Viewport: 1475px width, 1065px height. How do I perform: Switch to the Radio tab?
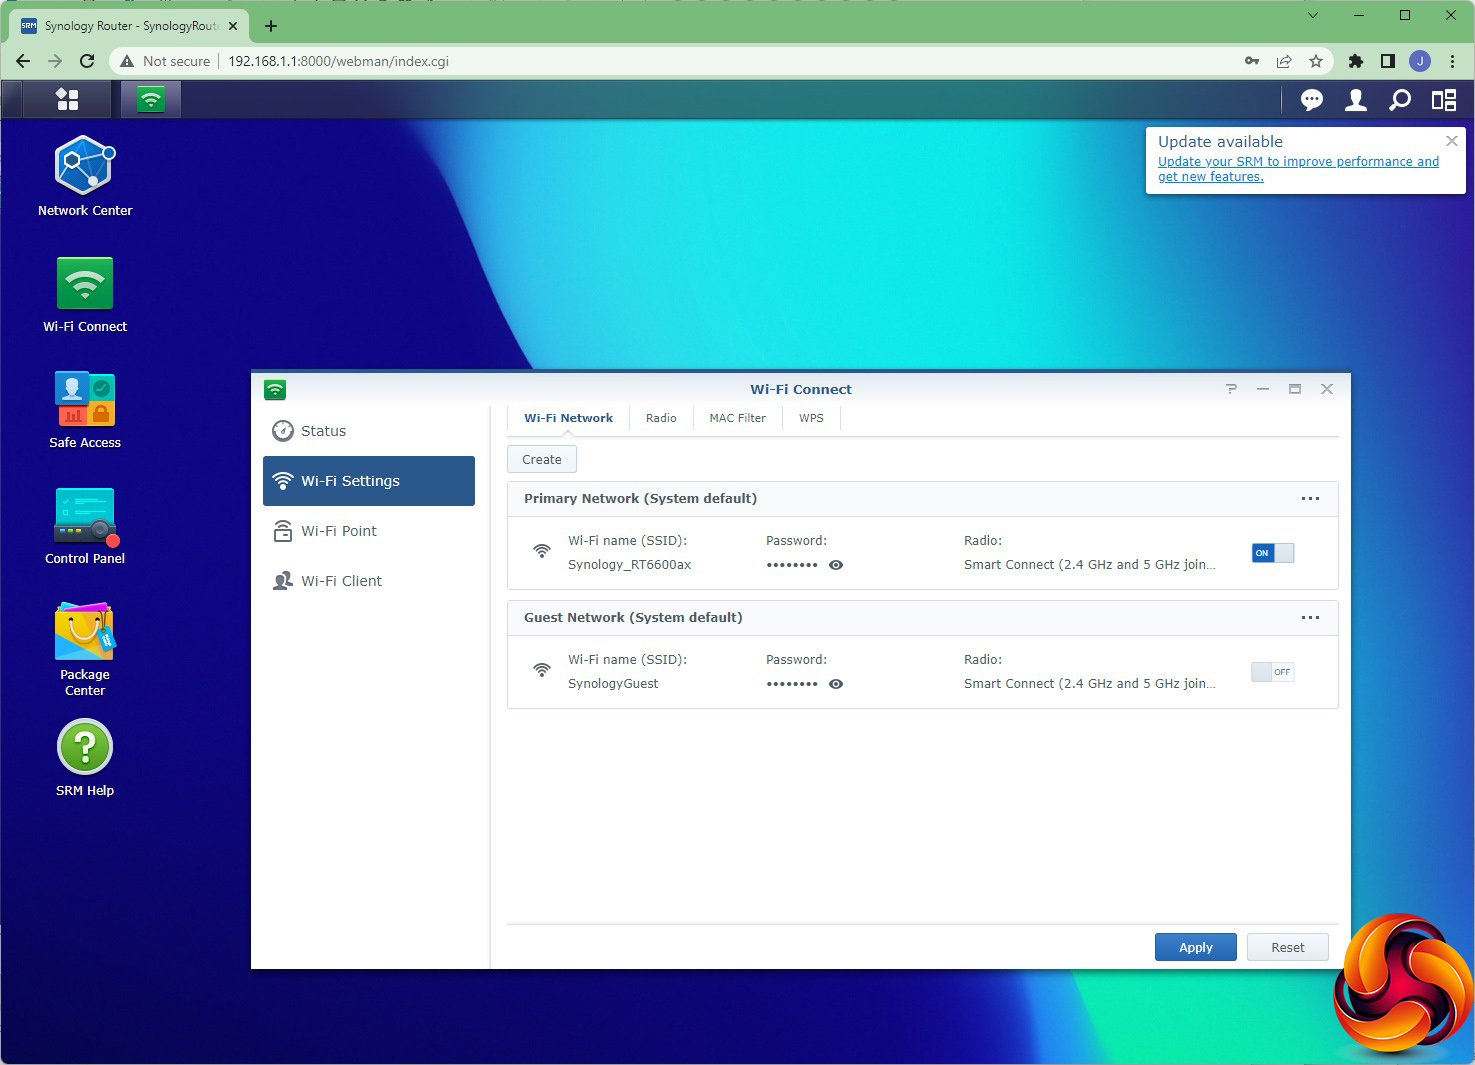[x=661, y=418]
